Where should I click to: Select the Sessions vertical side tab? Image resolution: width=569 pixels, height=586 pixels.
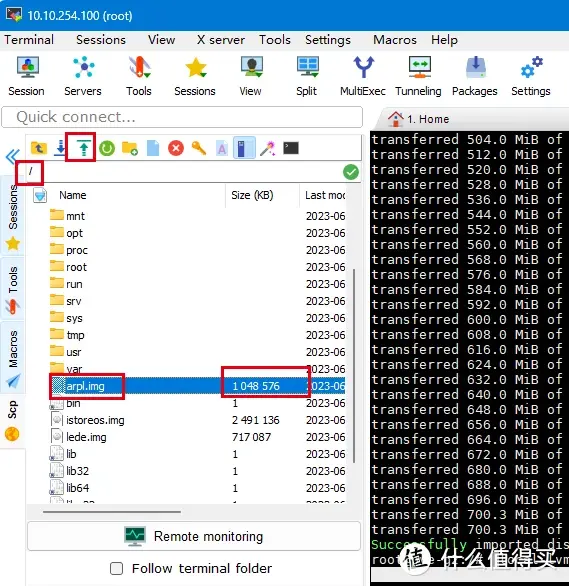click(13, 216)
